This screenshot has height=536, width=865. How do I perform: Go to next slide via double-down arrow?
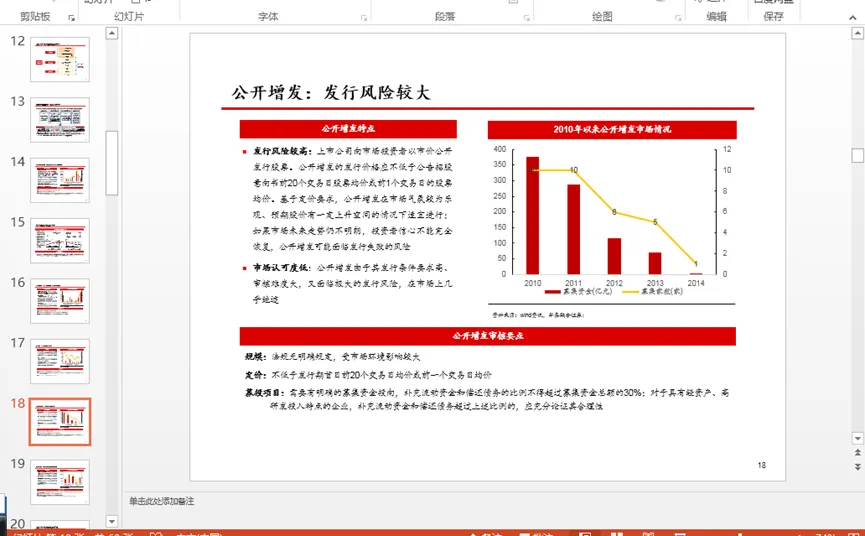(857, 467)
